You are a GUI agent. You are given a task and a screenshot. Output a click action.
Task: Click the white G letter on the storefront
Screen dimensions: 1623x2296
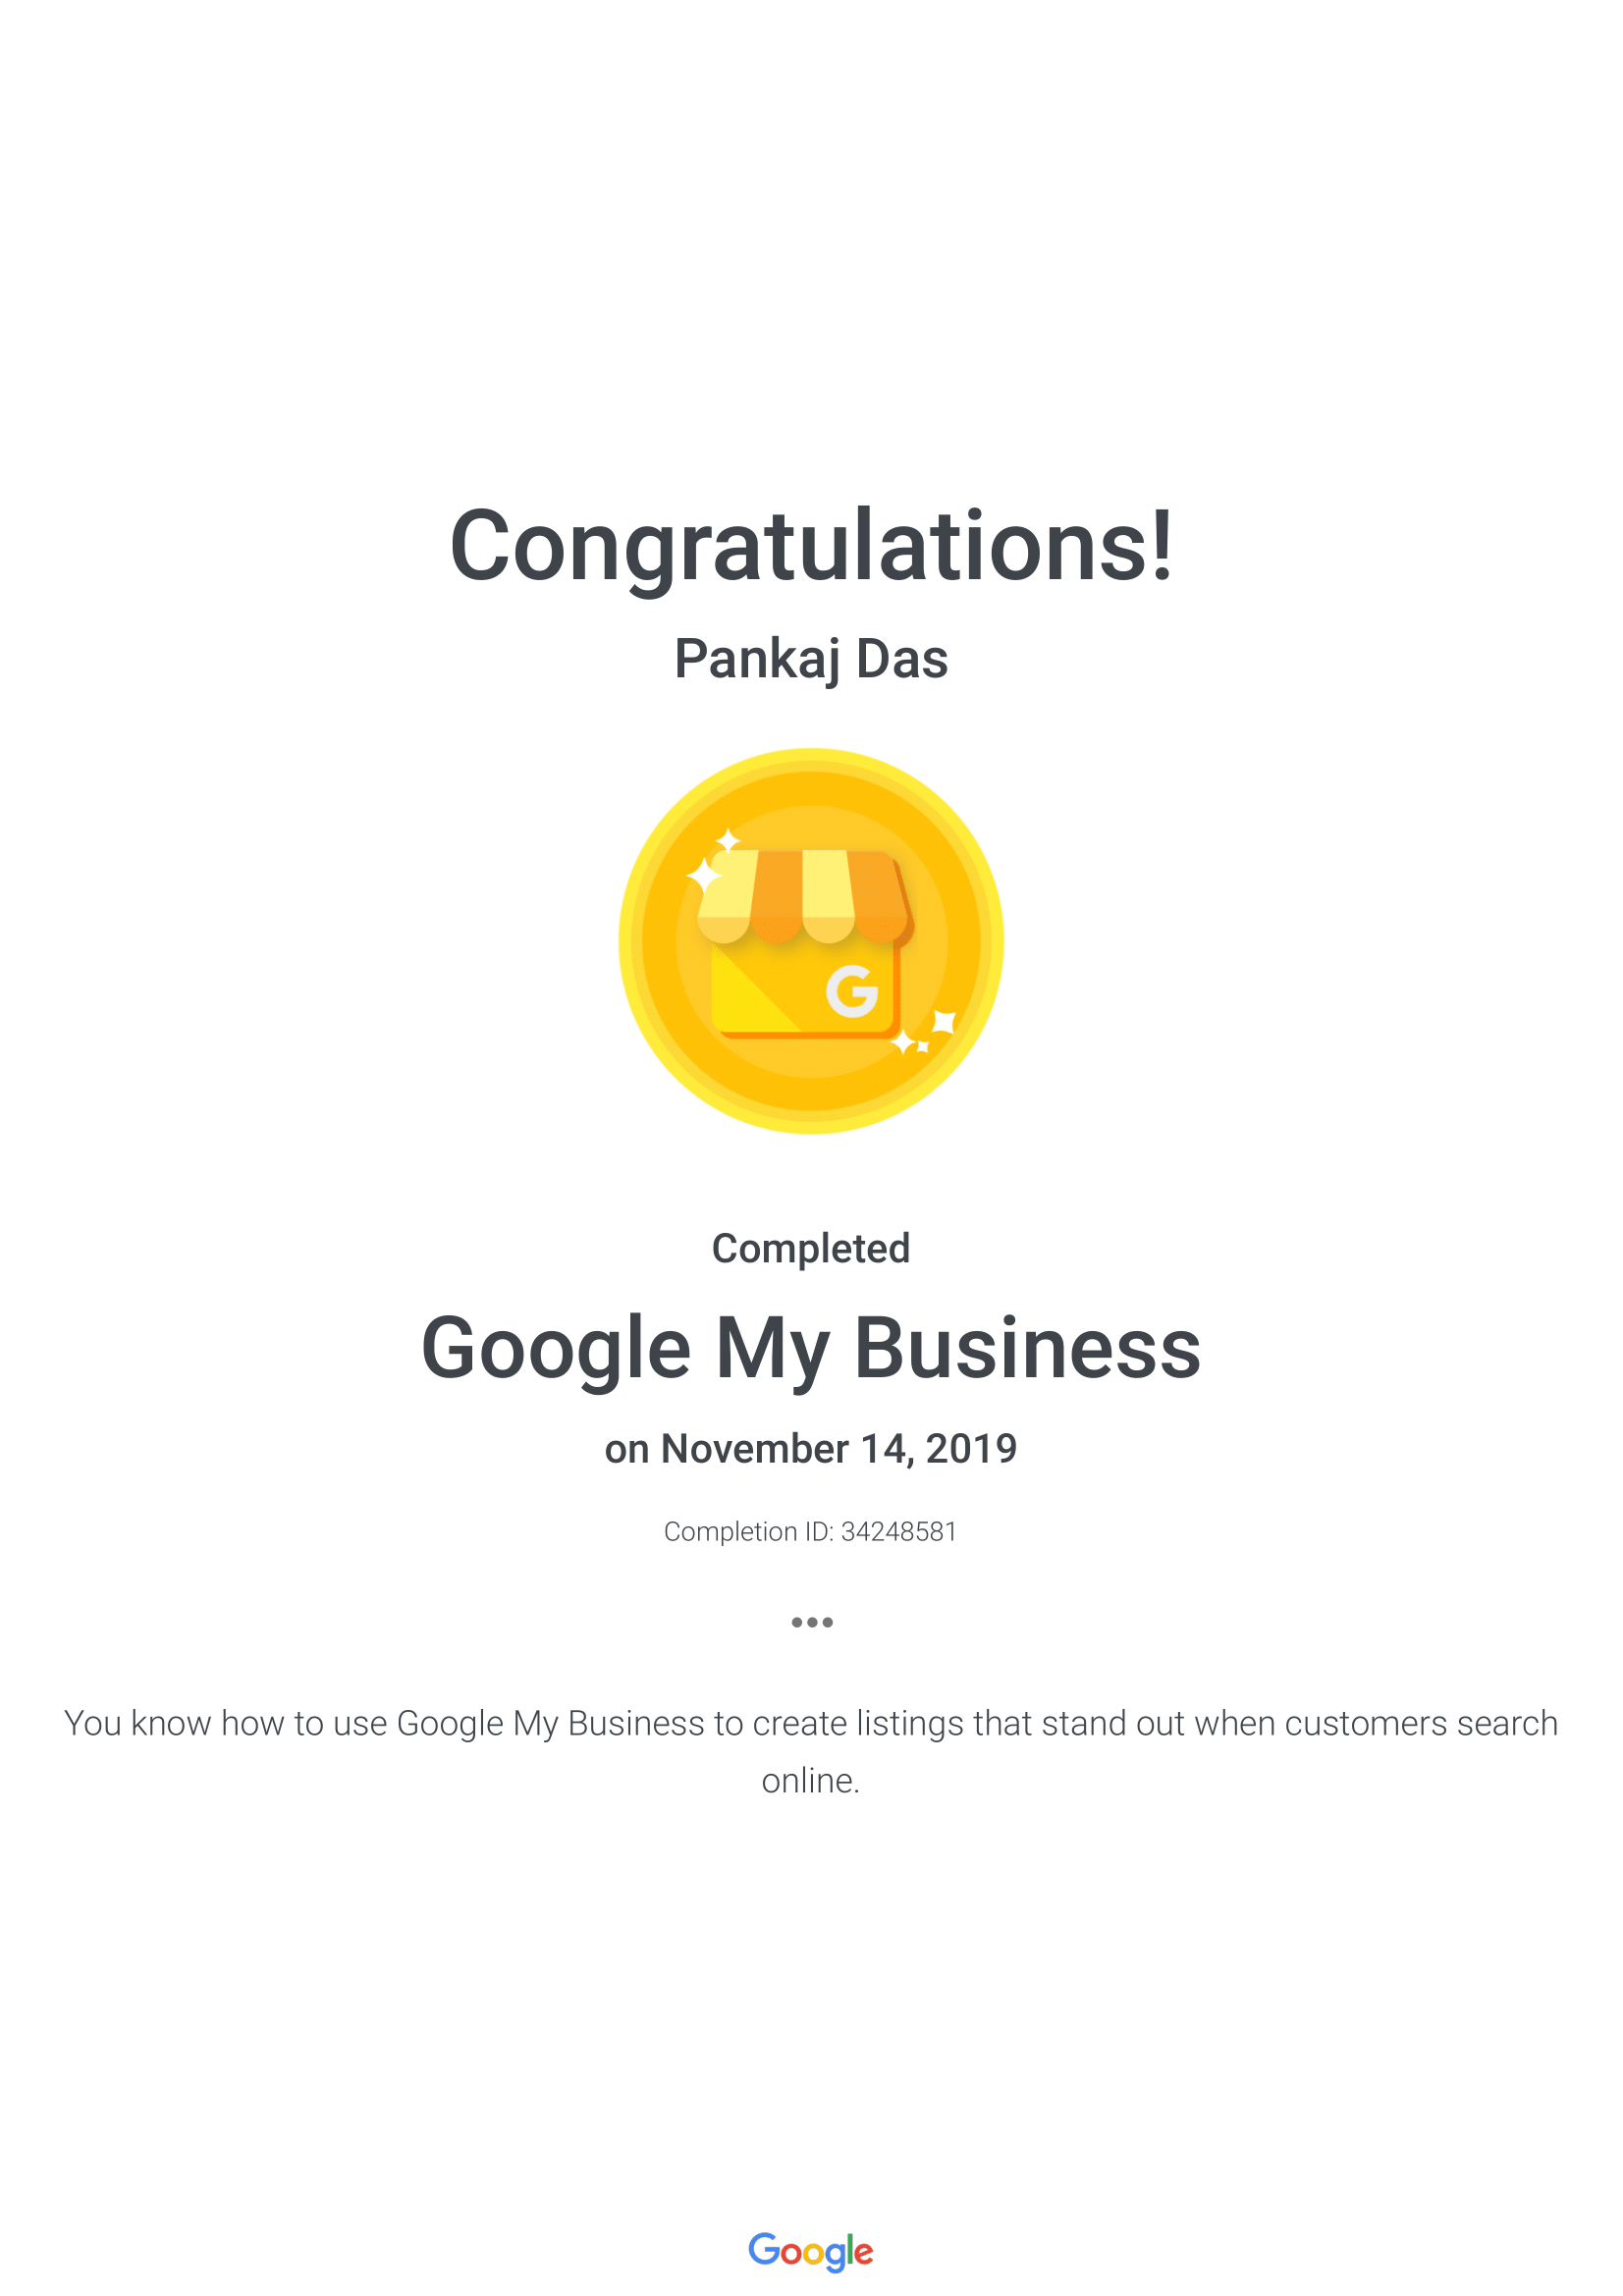click(851, 991)
